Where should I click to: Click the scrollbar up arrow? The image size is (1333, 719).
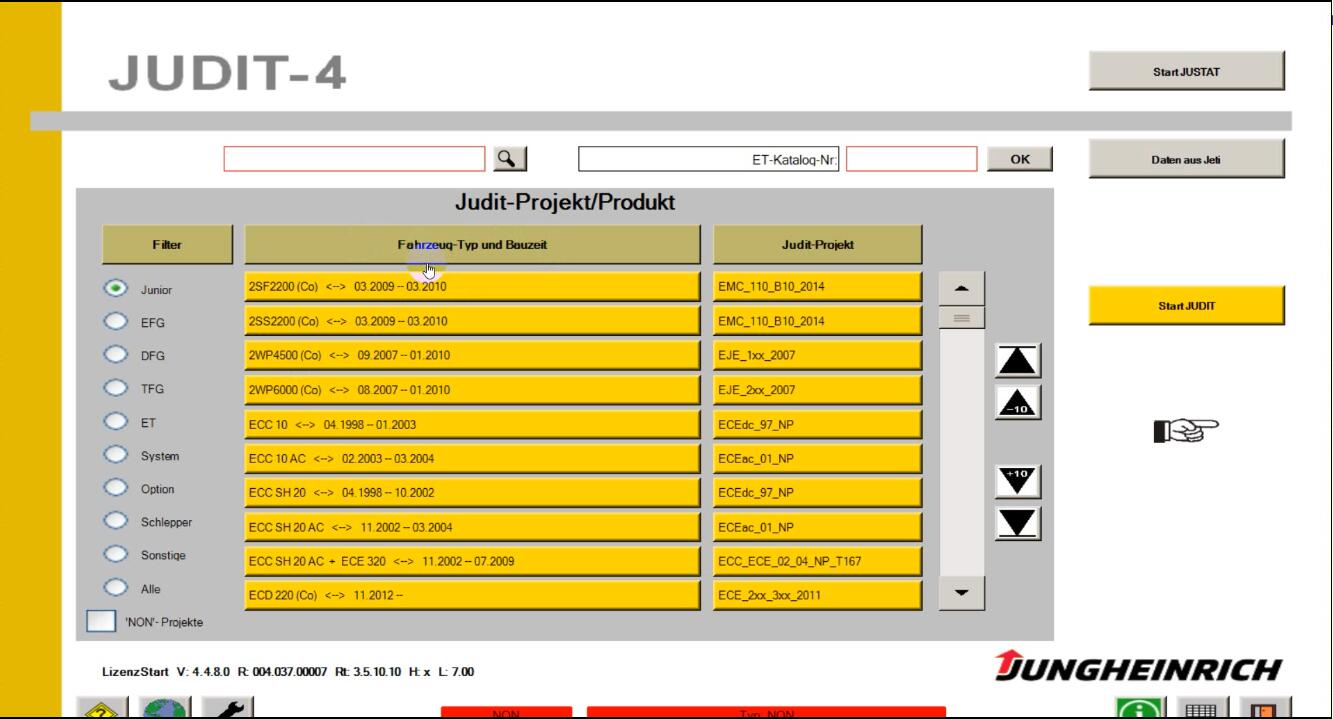(x=962, y=288)
